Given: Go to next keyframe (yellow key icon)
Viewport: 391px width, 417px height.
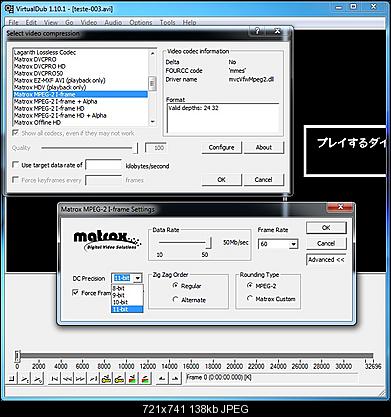Looking at the screenshot, I should point(119,379).
